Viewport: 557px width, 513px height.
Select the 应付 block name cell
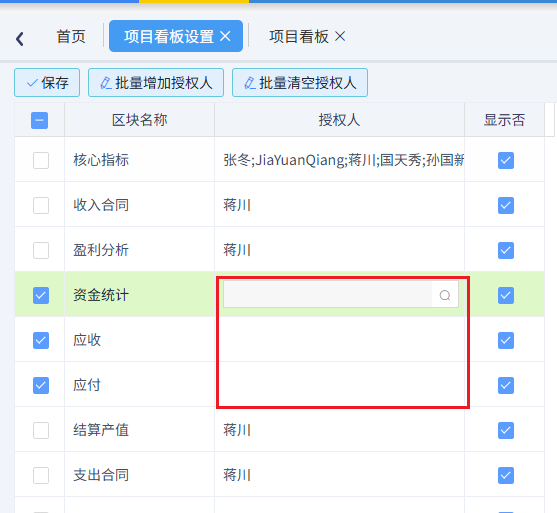pyautogui.click(x=140, y=385)
